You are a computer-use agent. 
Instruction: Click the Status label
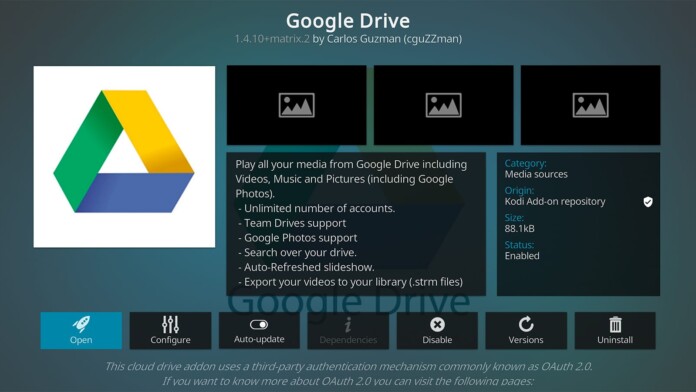519,245
